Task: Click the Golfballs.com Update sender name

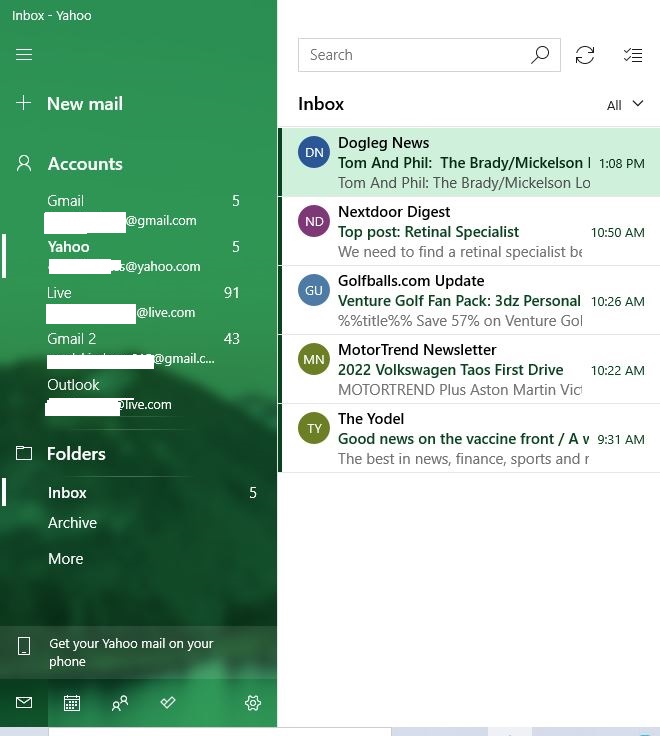Action: point(411,281)
